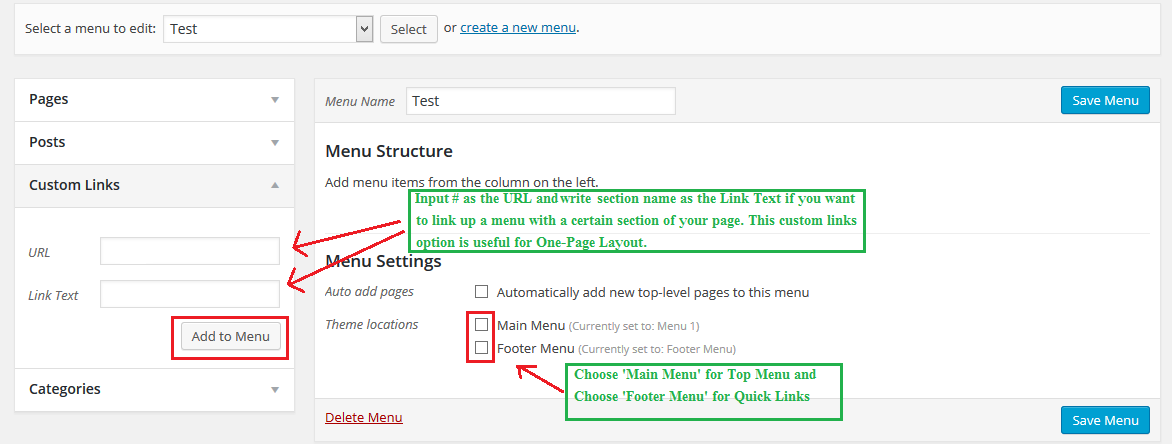Viewport: 1172px width, 444px height.
Task: Open the Pages section header
Action: (49, 100)
